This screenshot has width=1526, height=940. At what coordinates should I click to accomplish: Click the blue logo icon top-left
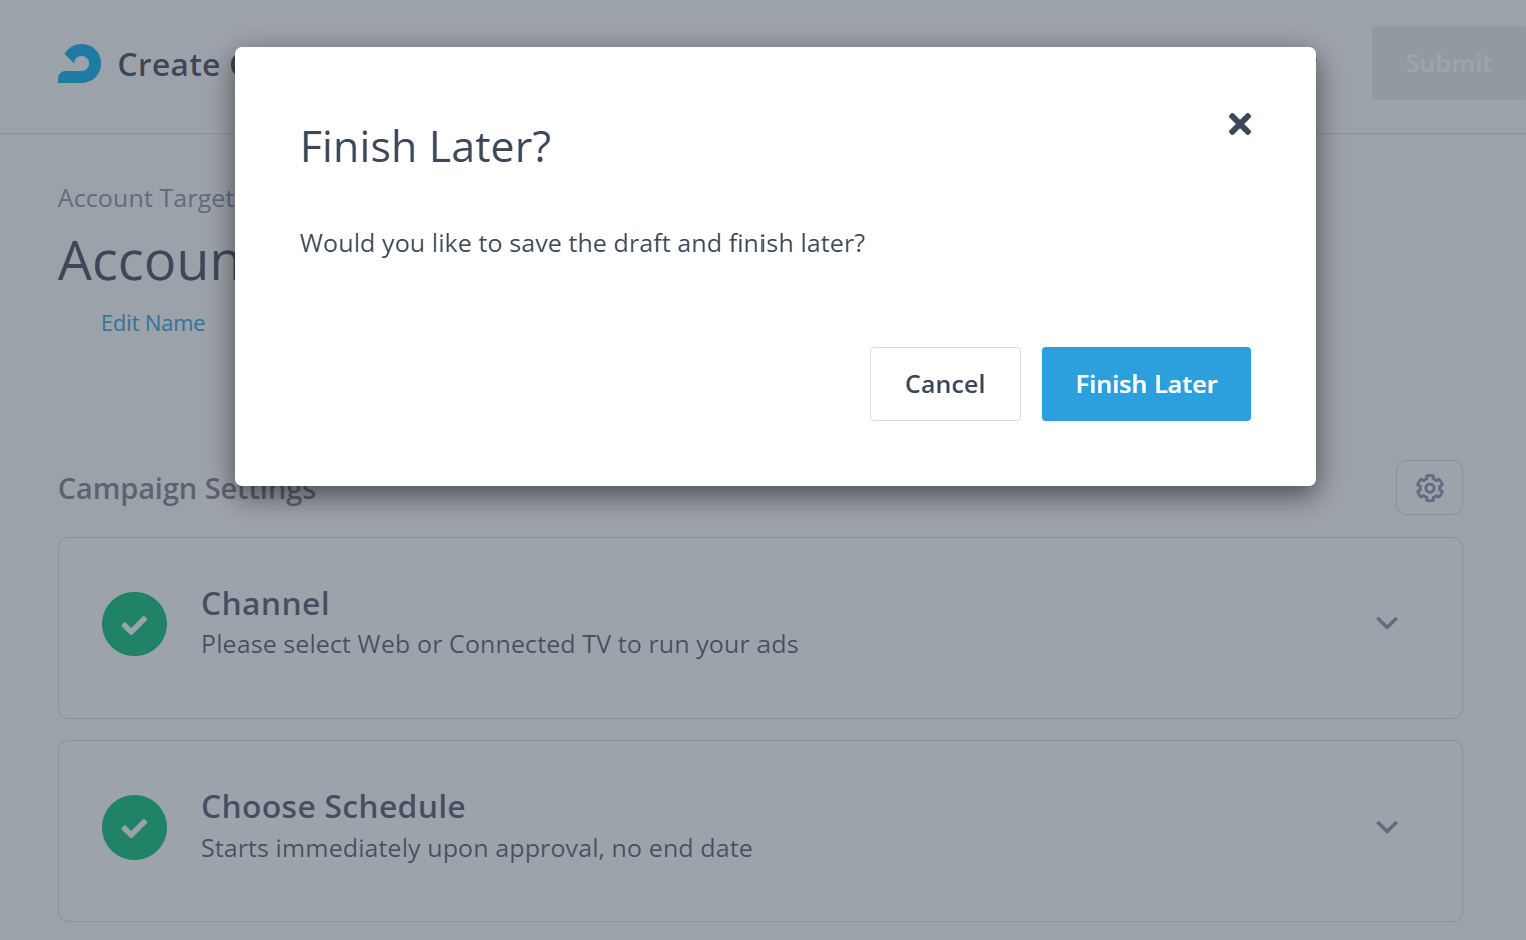[80, 64]
